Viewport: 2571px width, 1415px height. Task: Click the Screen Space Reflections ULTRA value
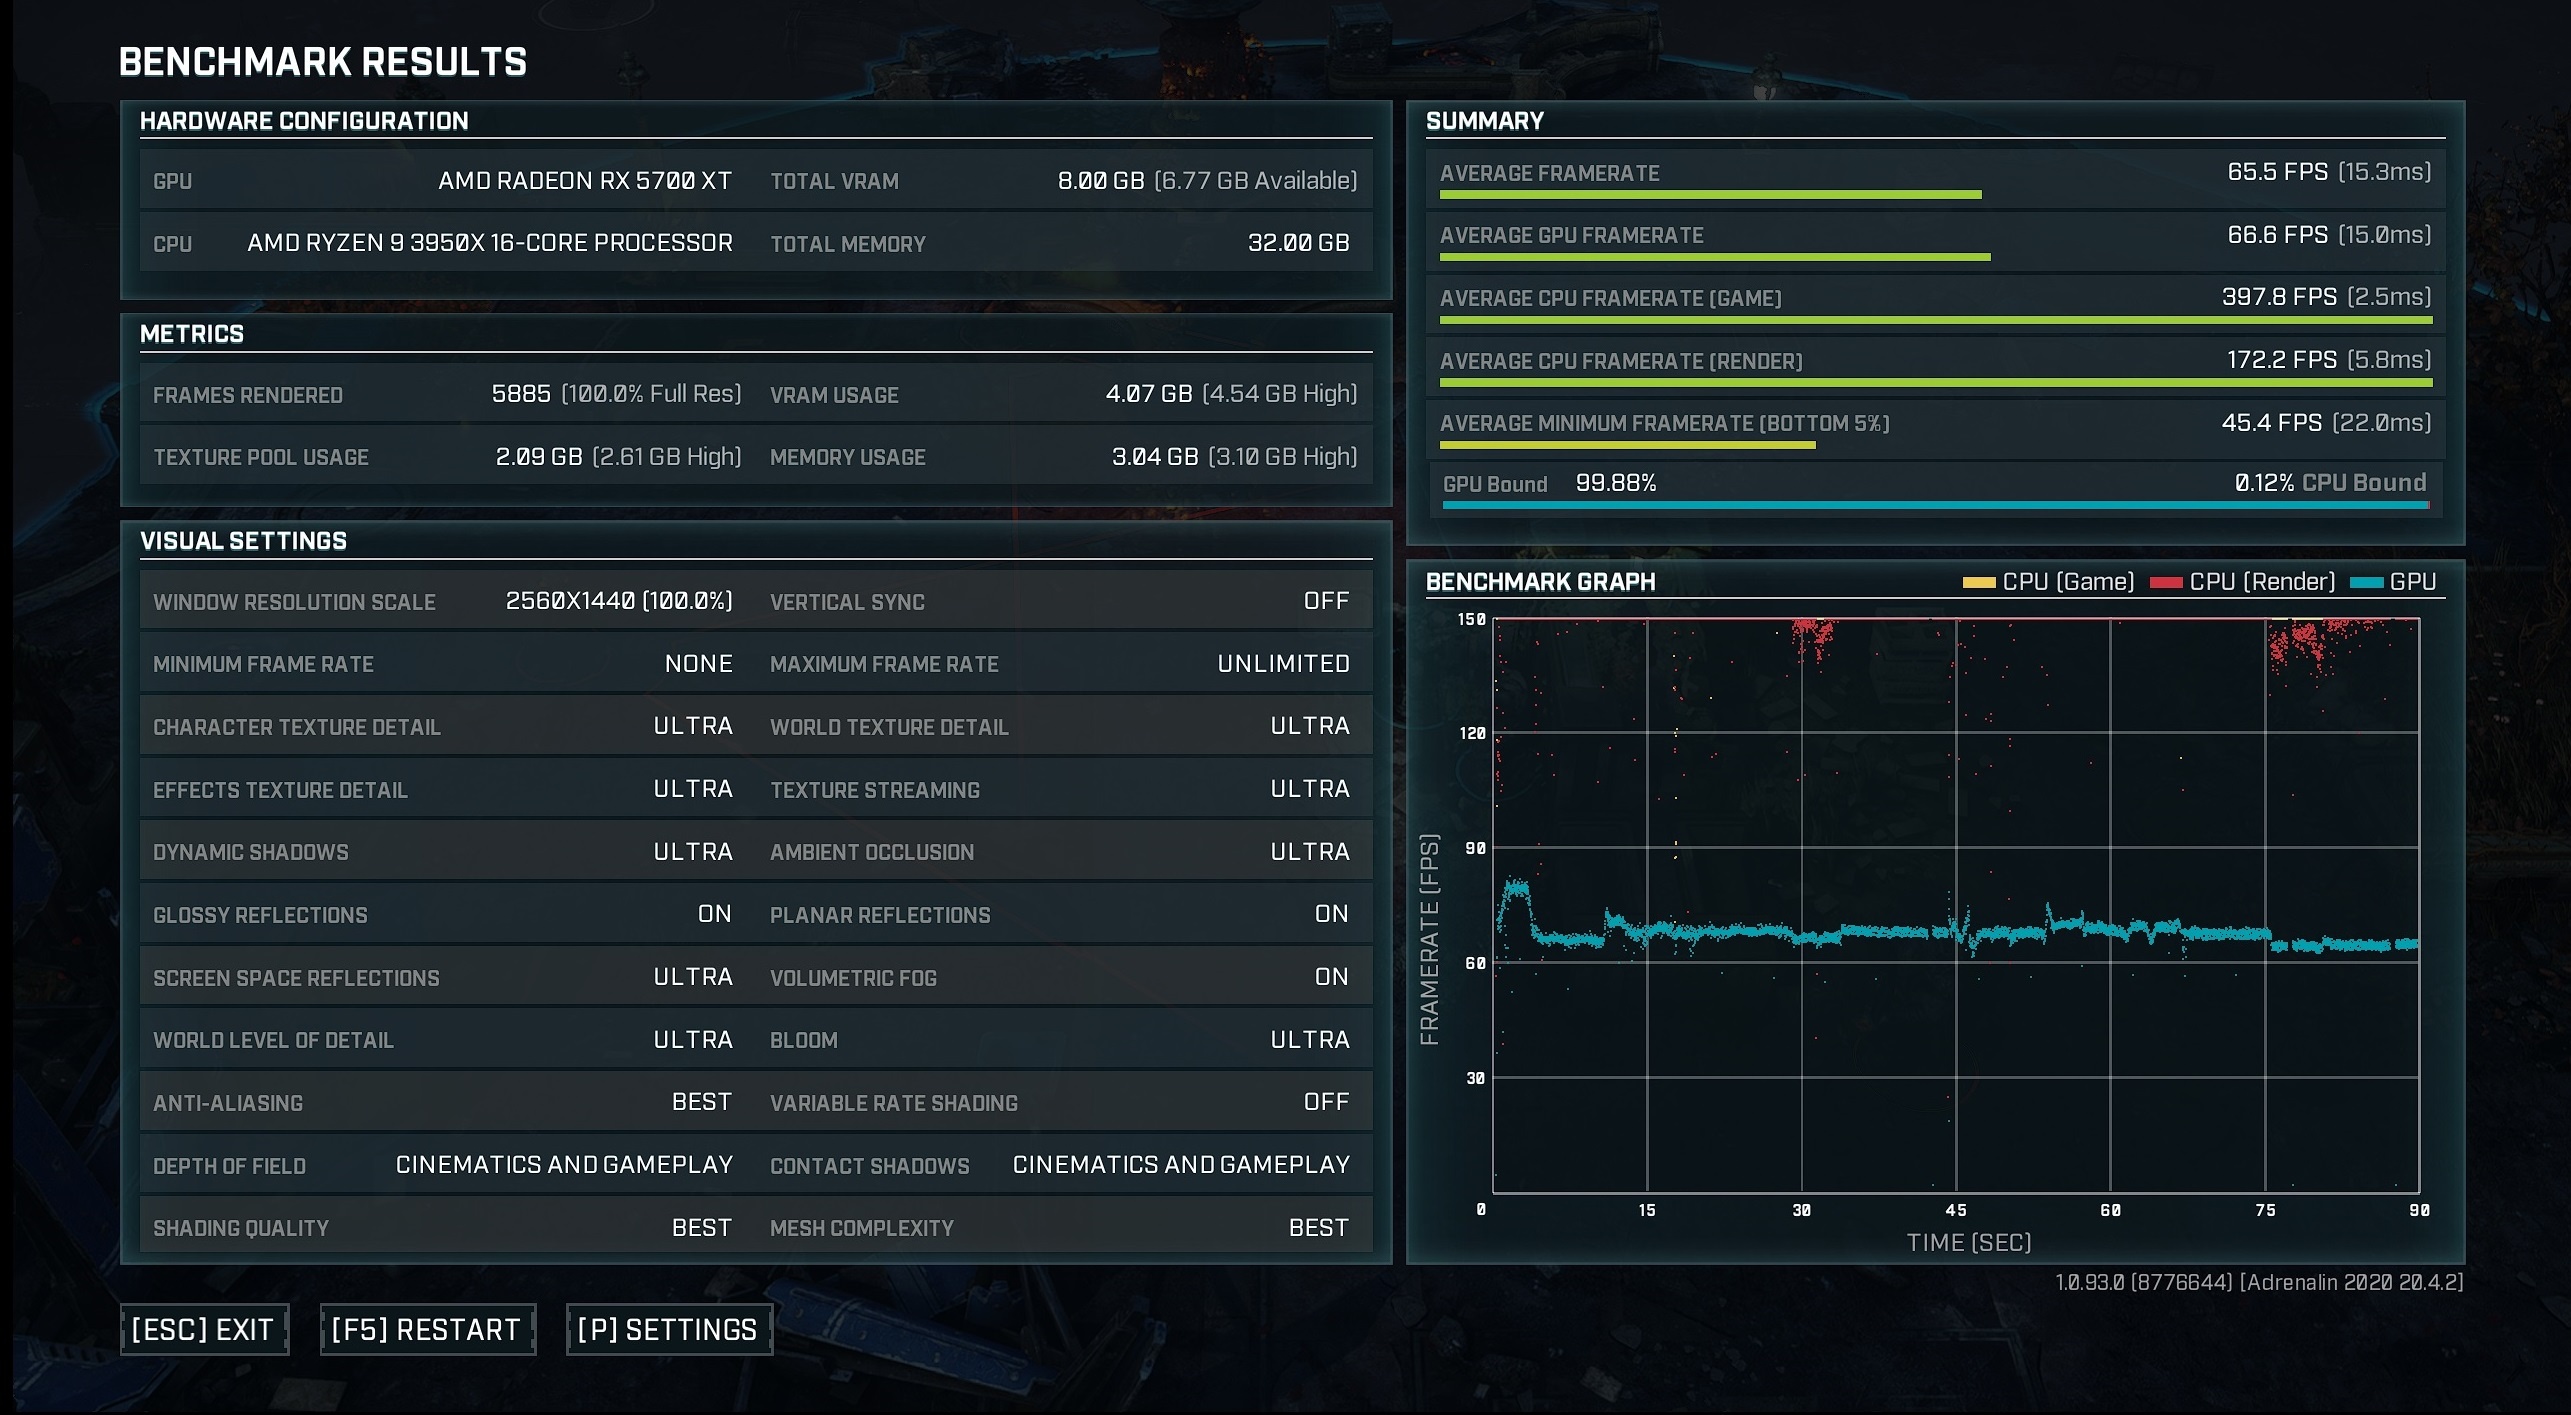693,977
